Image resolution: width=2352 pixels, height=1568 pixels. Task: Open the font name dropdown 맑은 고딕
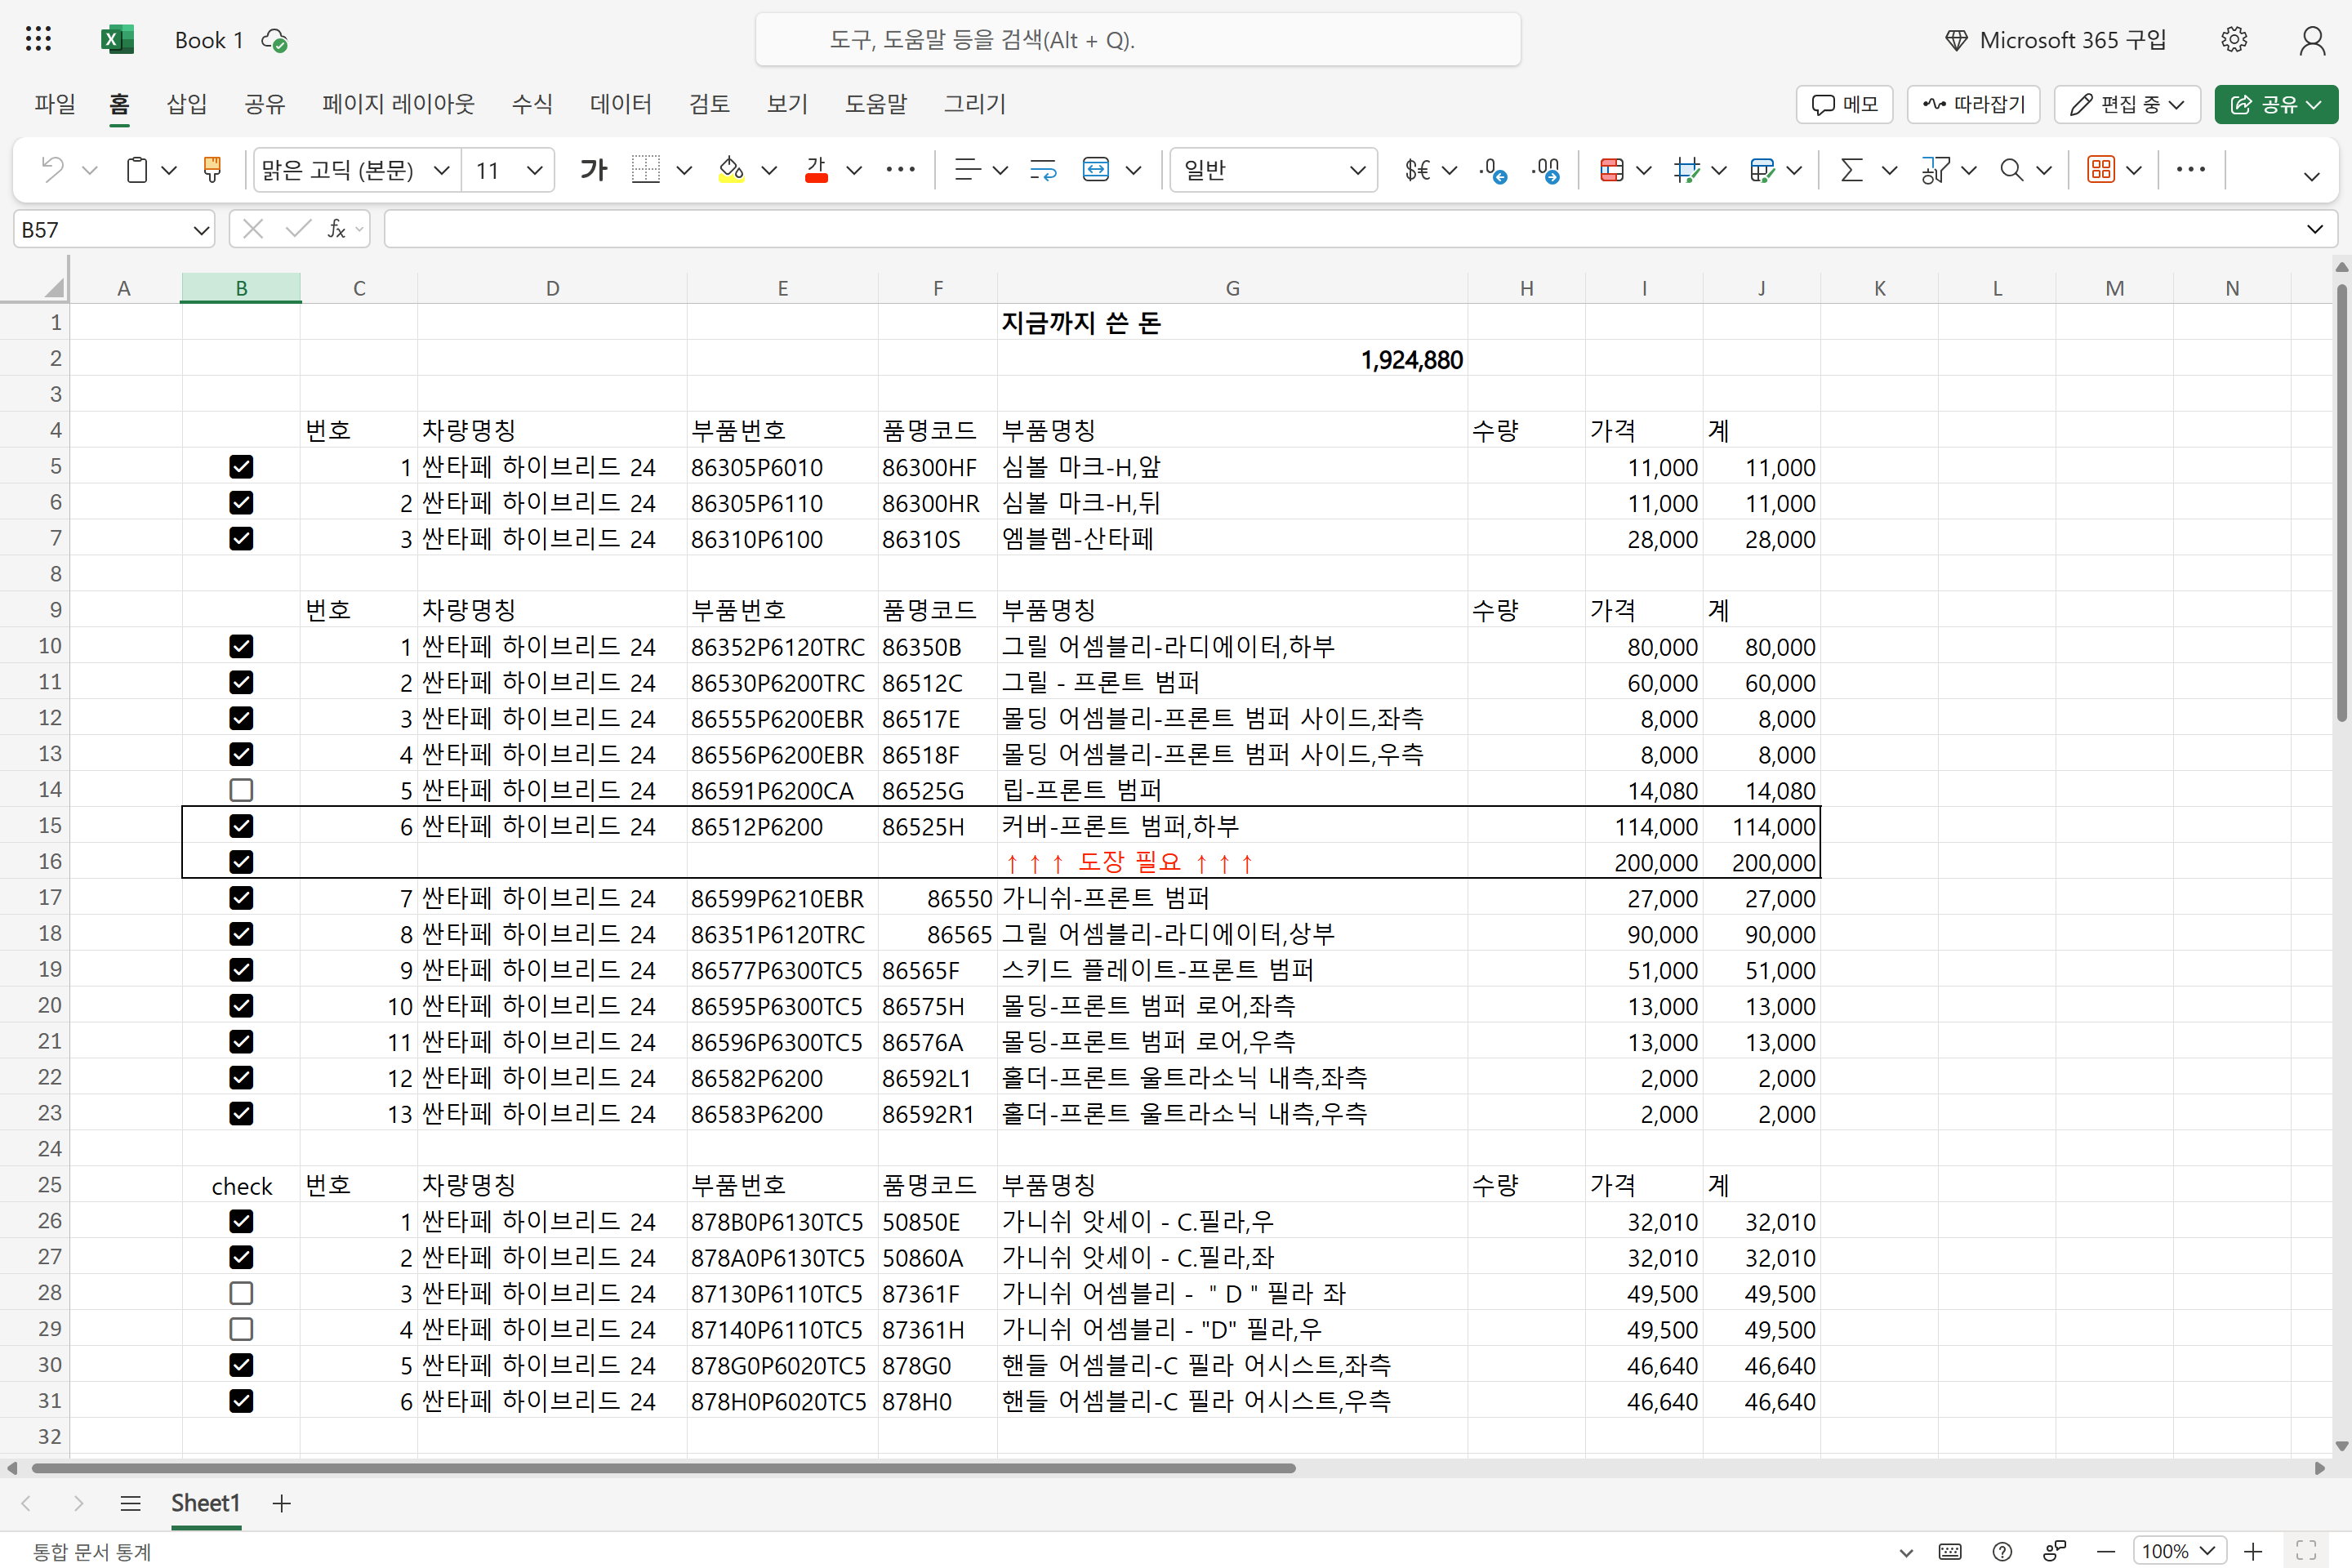(x=441, y=170)
